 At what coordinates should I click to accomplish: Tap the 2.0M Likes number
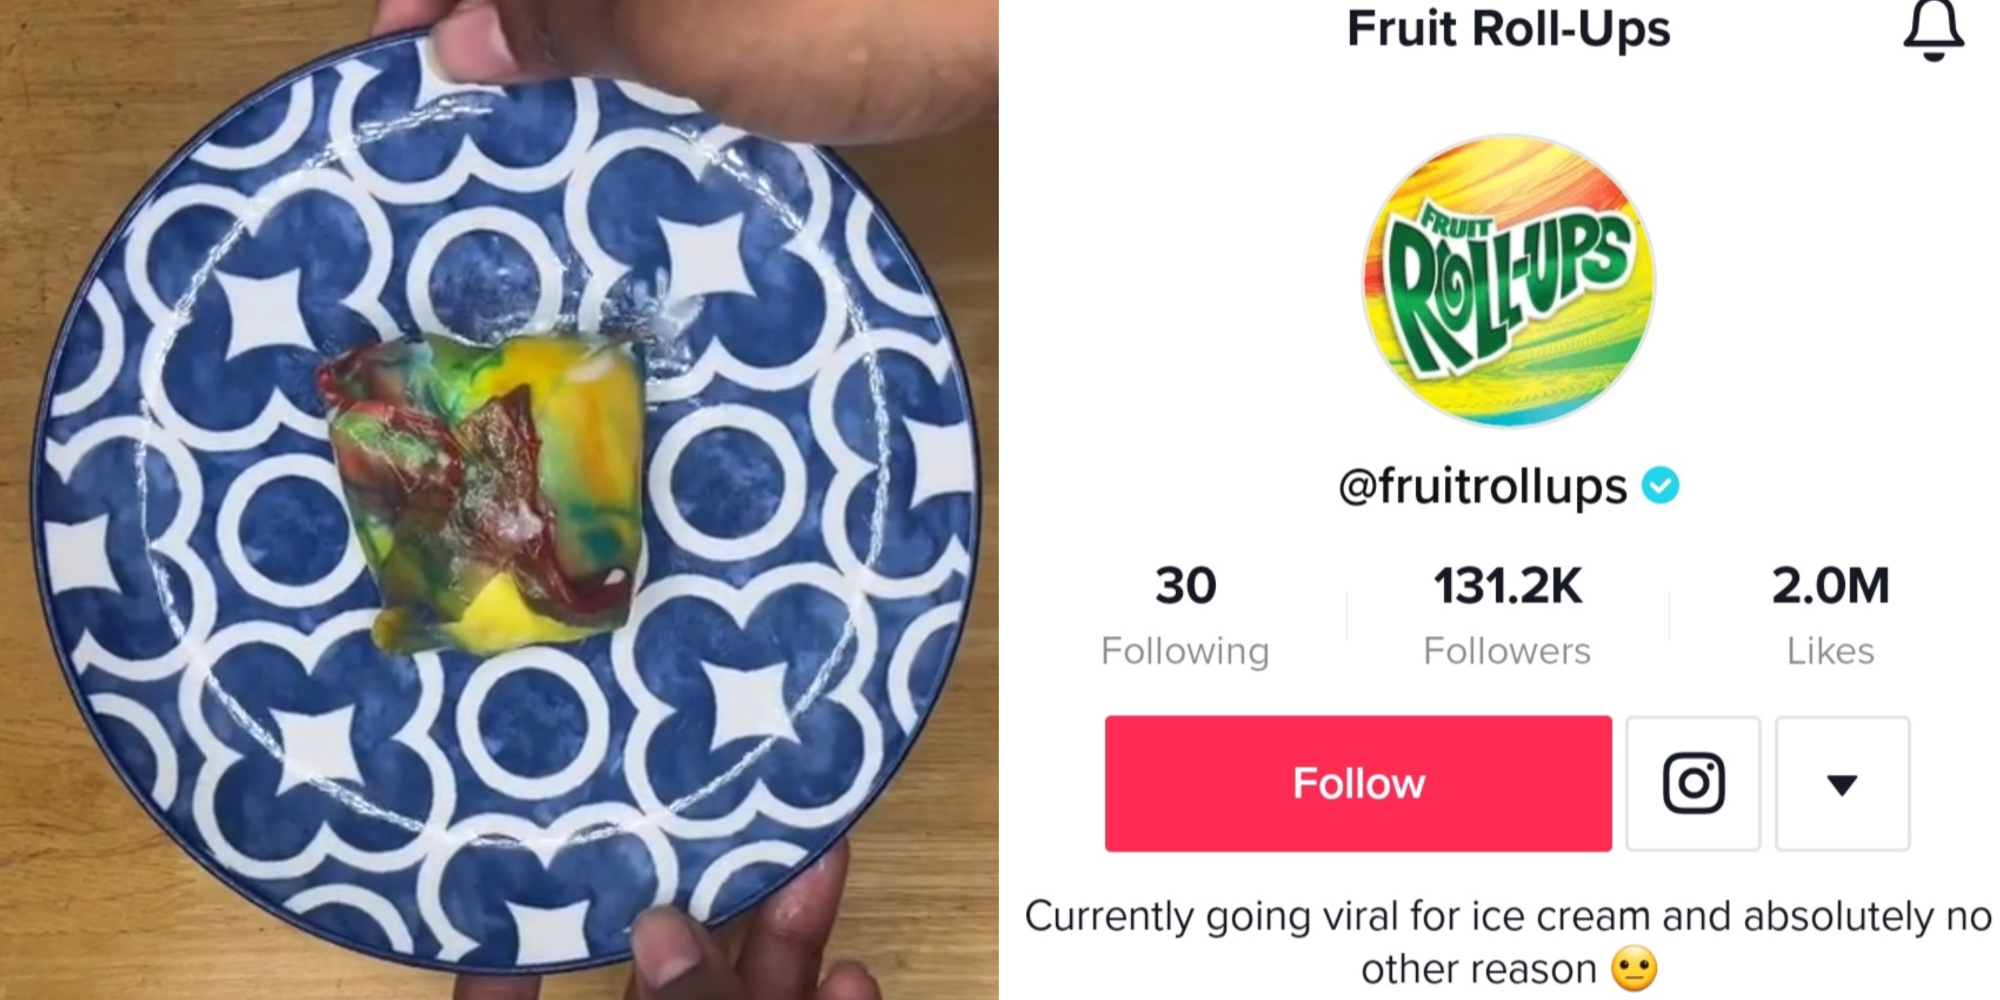tap(1830, 586)
